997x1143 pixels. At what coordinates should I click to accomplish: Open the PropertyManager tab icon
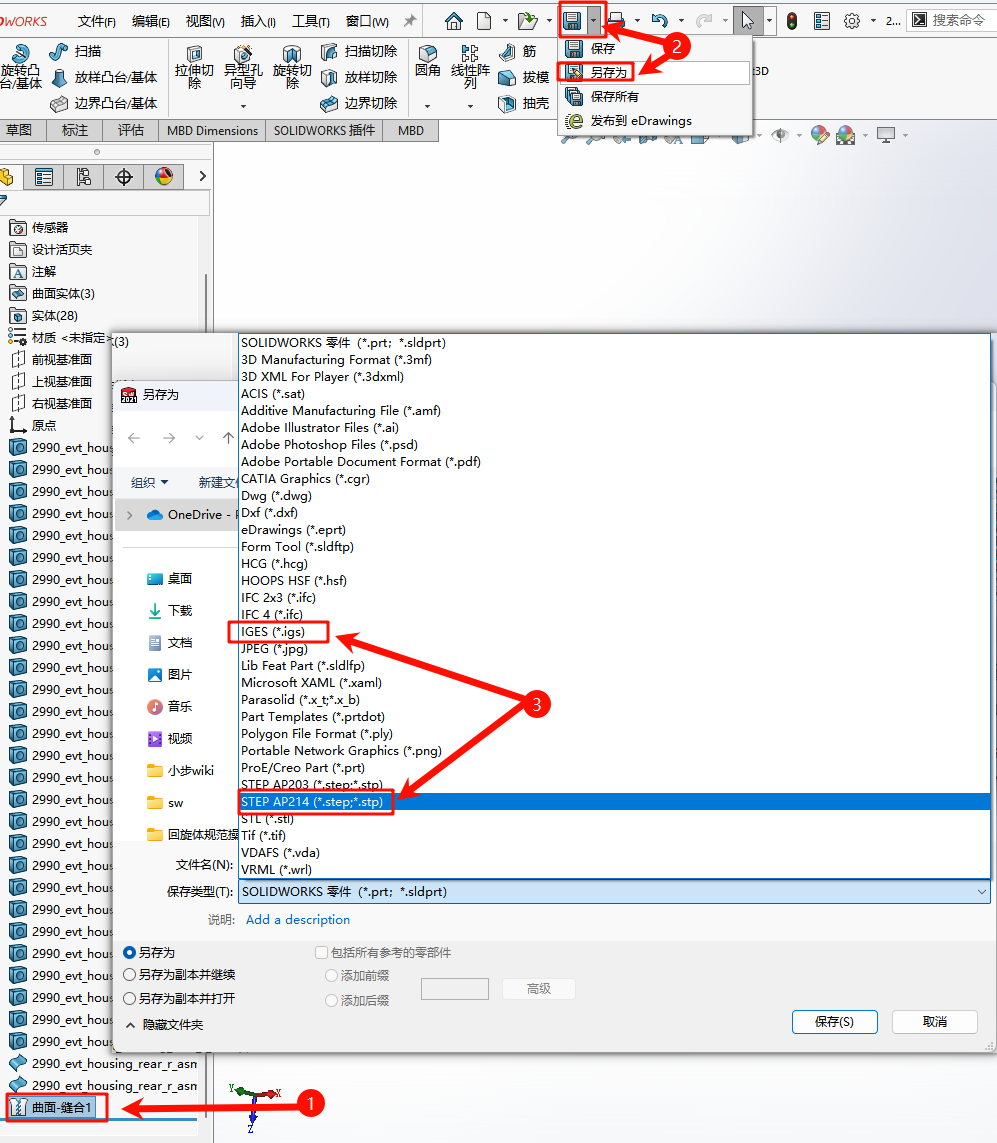pyautogui.click(x=44, y=176)
